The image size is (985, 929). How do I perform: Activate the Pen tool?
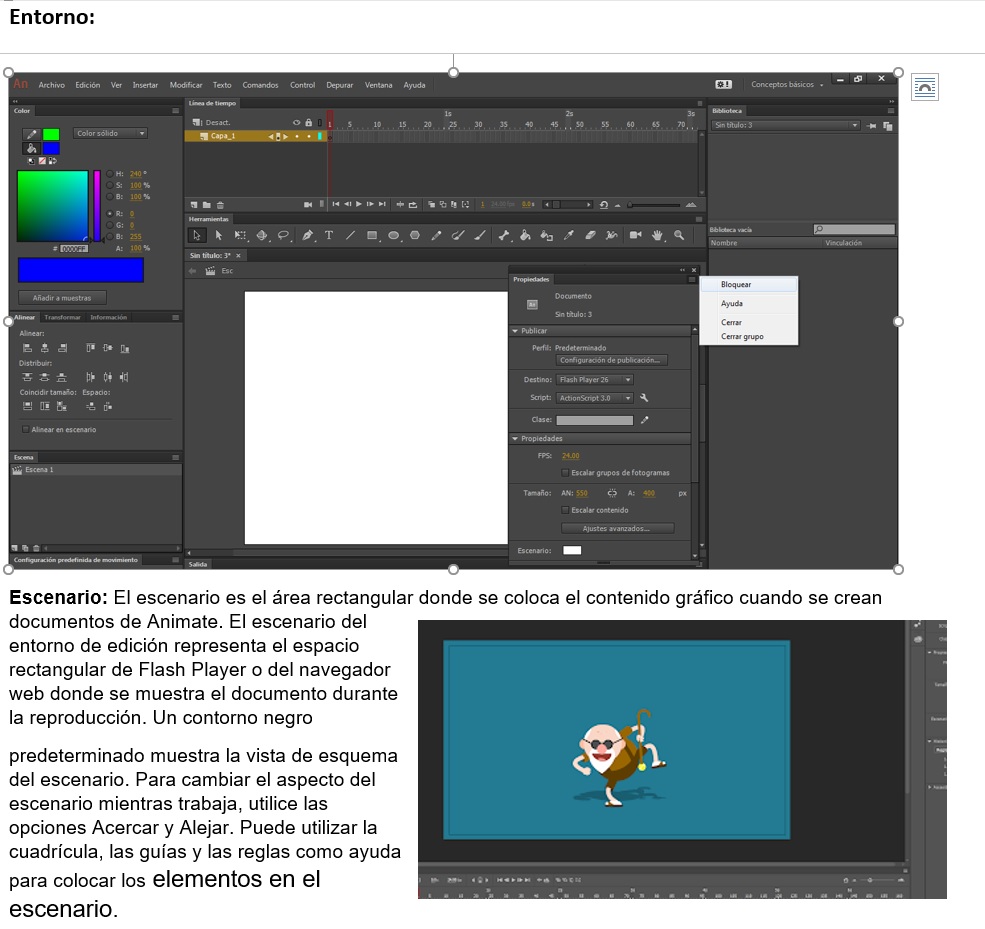[307, 236]
